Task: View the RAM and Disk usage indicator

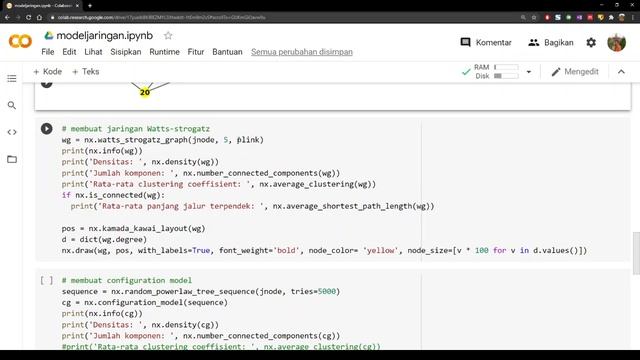Action: [496, 71]
